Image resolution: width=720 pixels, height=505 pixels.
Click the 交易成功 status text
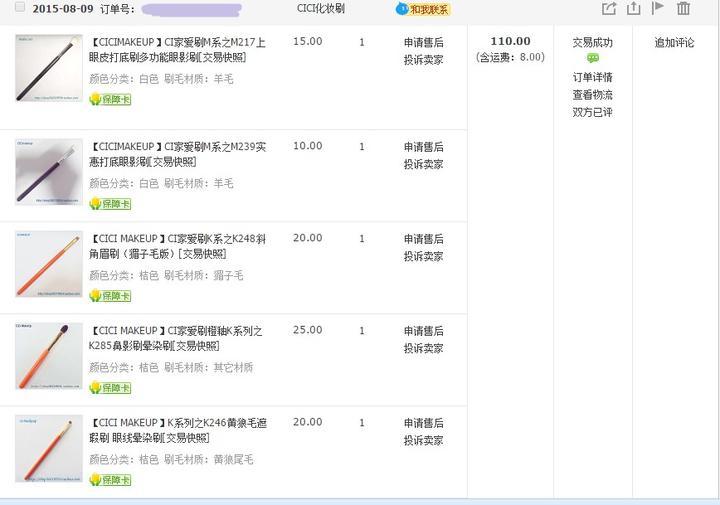(592, 43)
